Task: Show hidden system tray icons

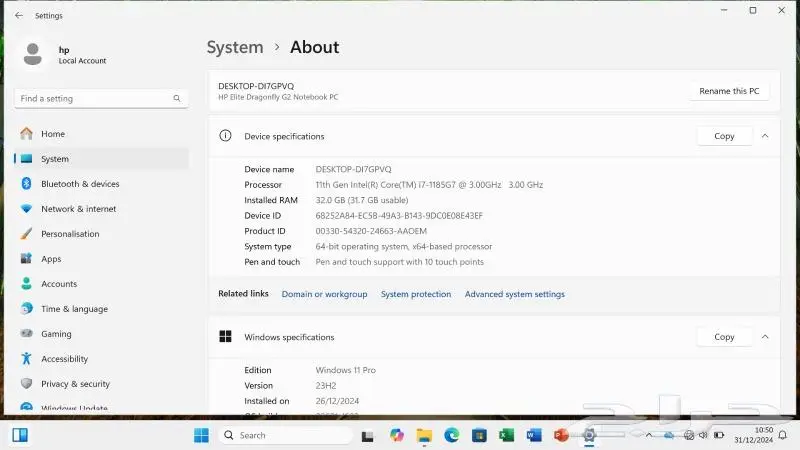Action: click(x=649, y=435)
